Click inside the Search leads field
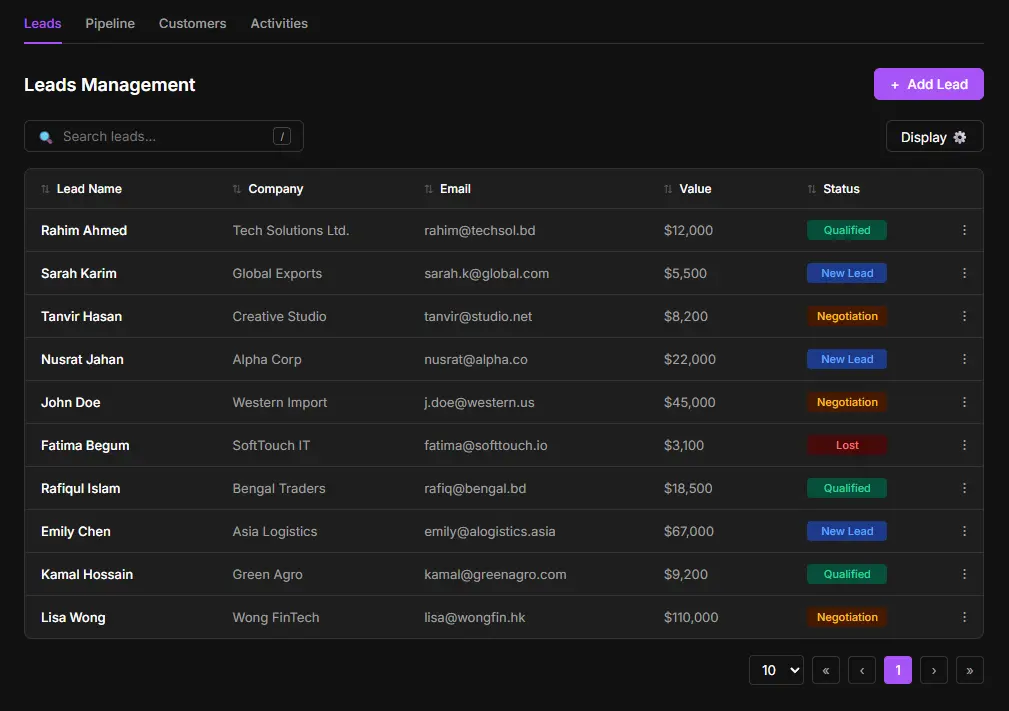 coord(150,136)
